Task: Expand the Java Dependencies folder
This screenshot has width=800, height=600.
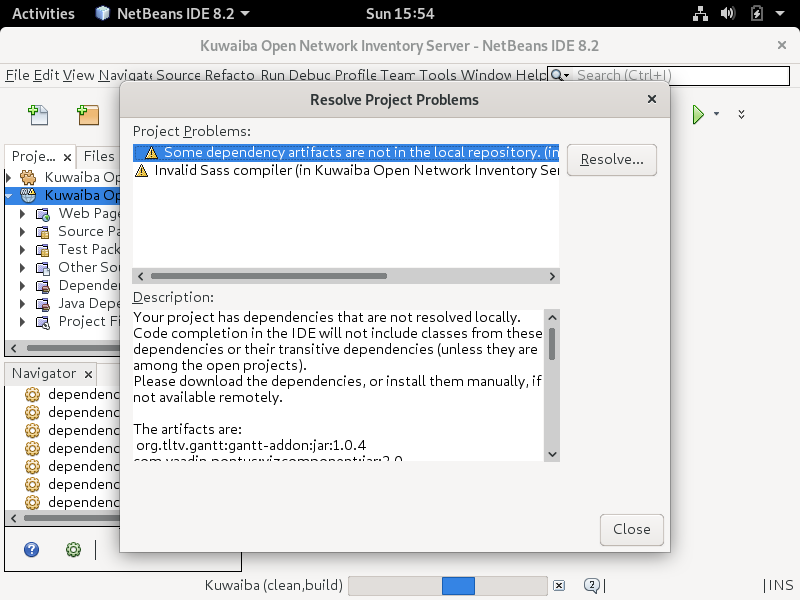Action: coord(22,304)
